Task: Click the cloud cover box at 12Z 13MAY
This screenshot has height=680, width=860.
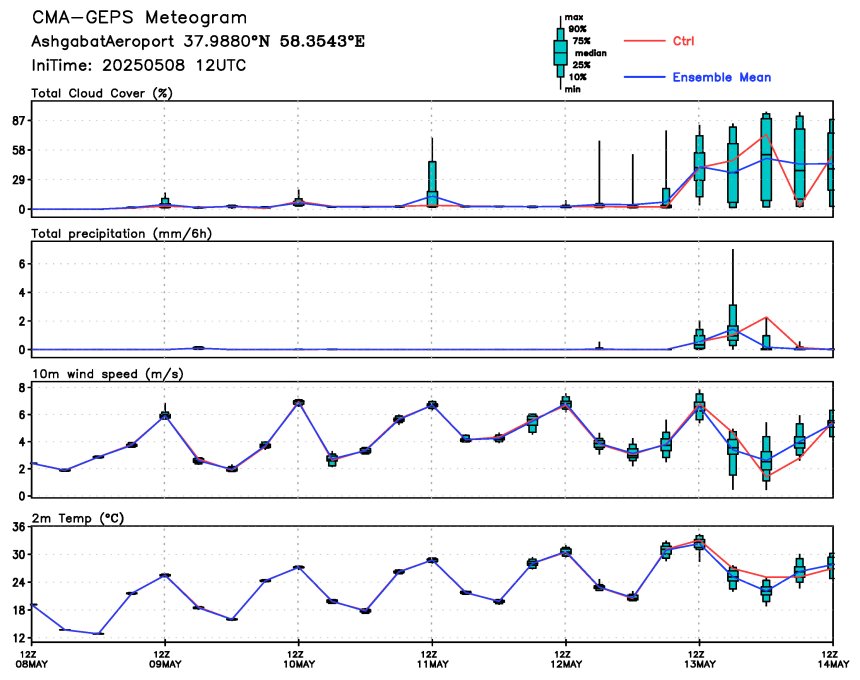Action: [699, 166]
